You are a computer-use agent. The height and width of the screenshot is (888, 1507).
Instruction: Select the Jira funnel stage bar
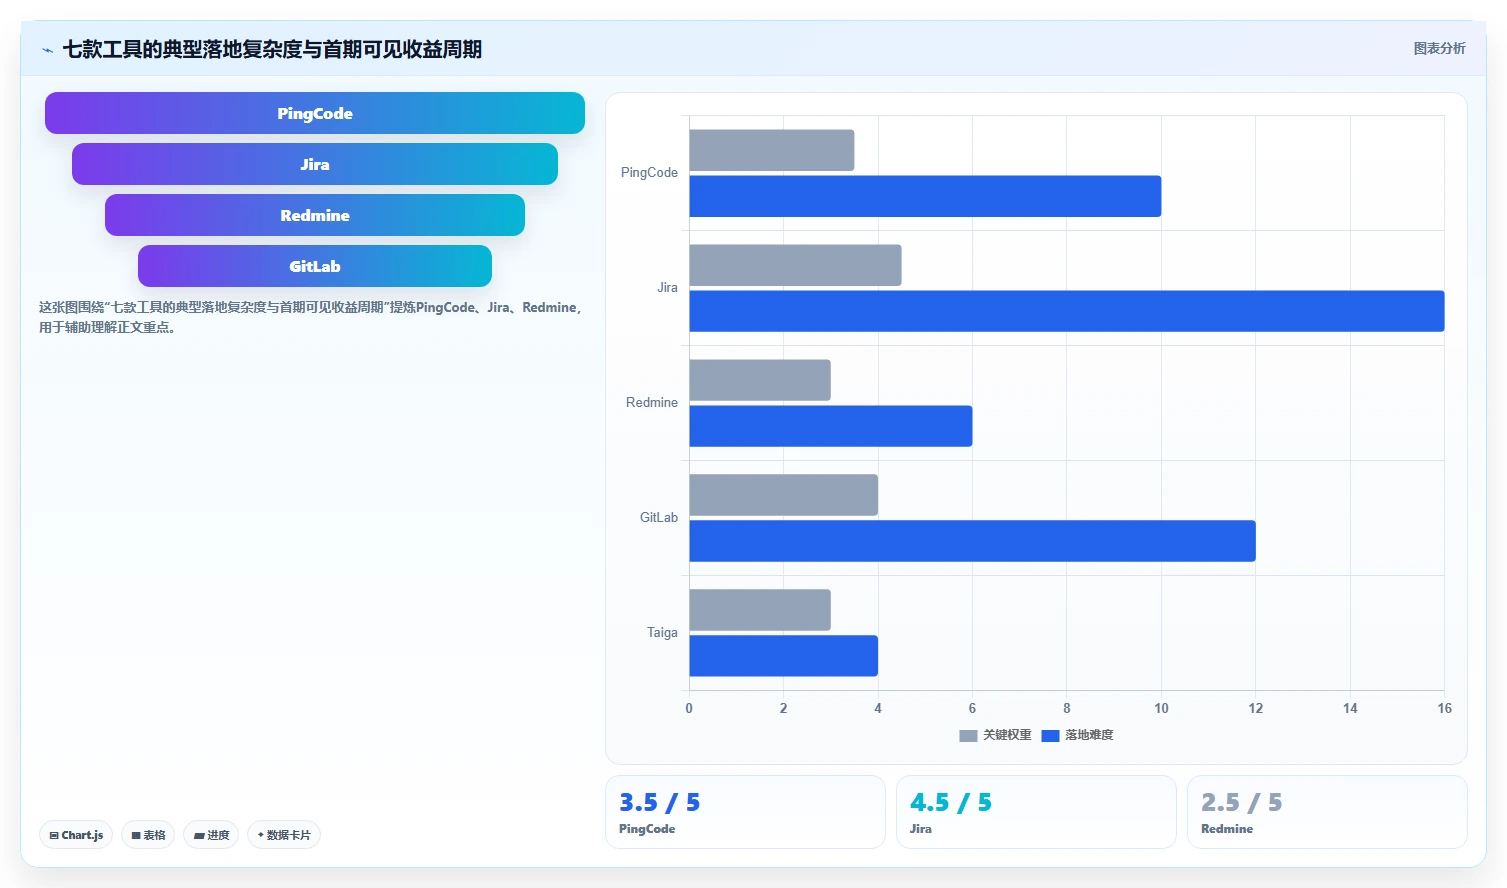(x=315, y=164)
